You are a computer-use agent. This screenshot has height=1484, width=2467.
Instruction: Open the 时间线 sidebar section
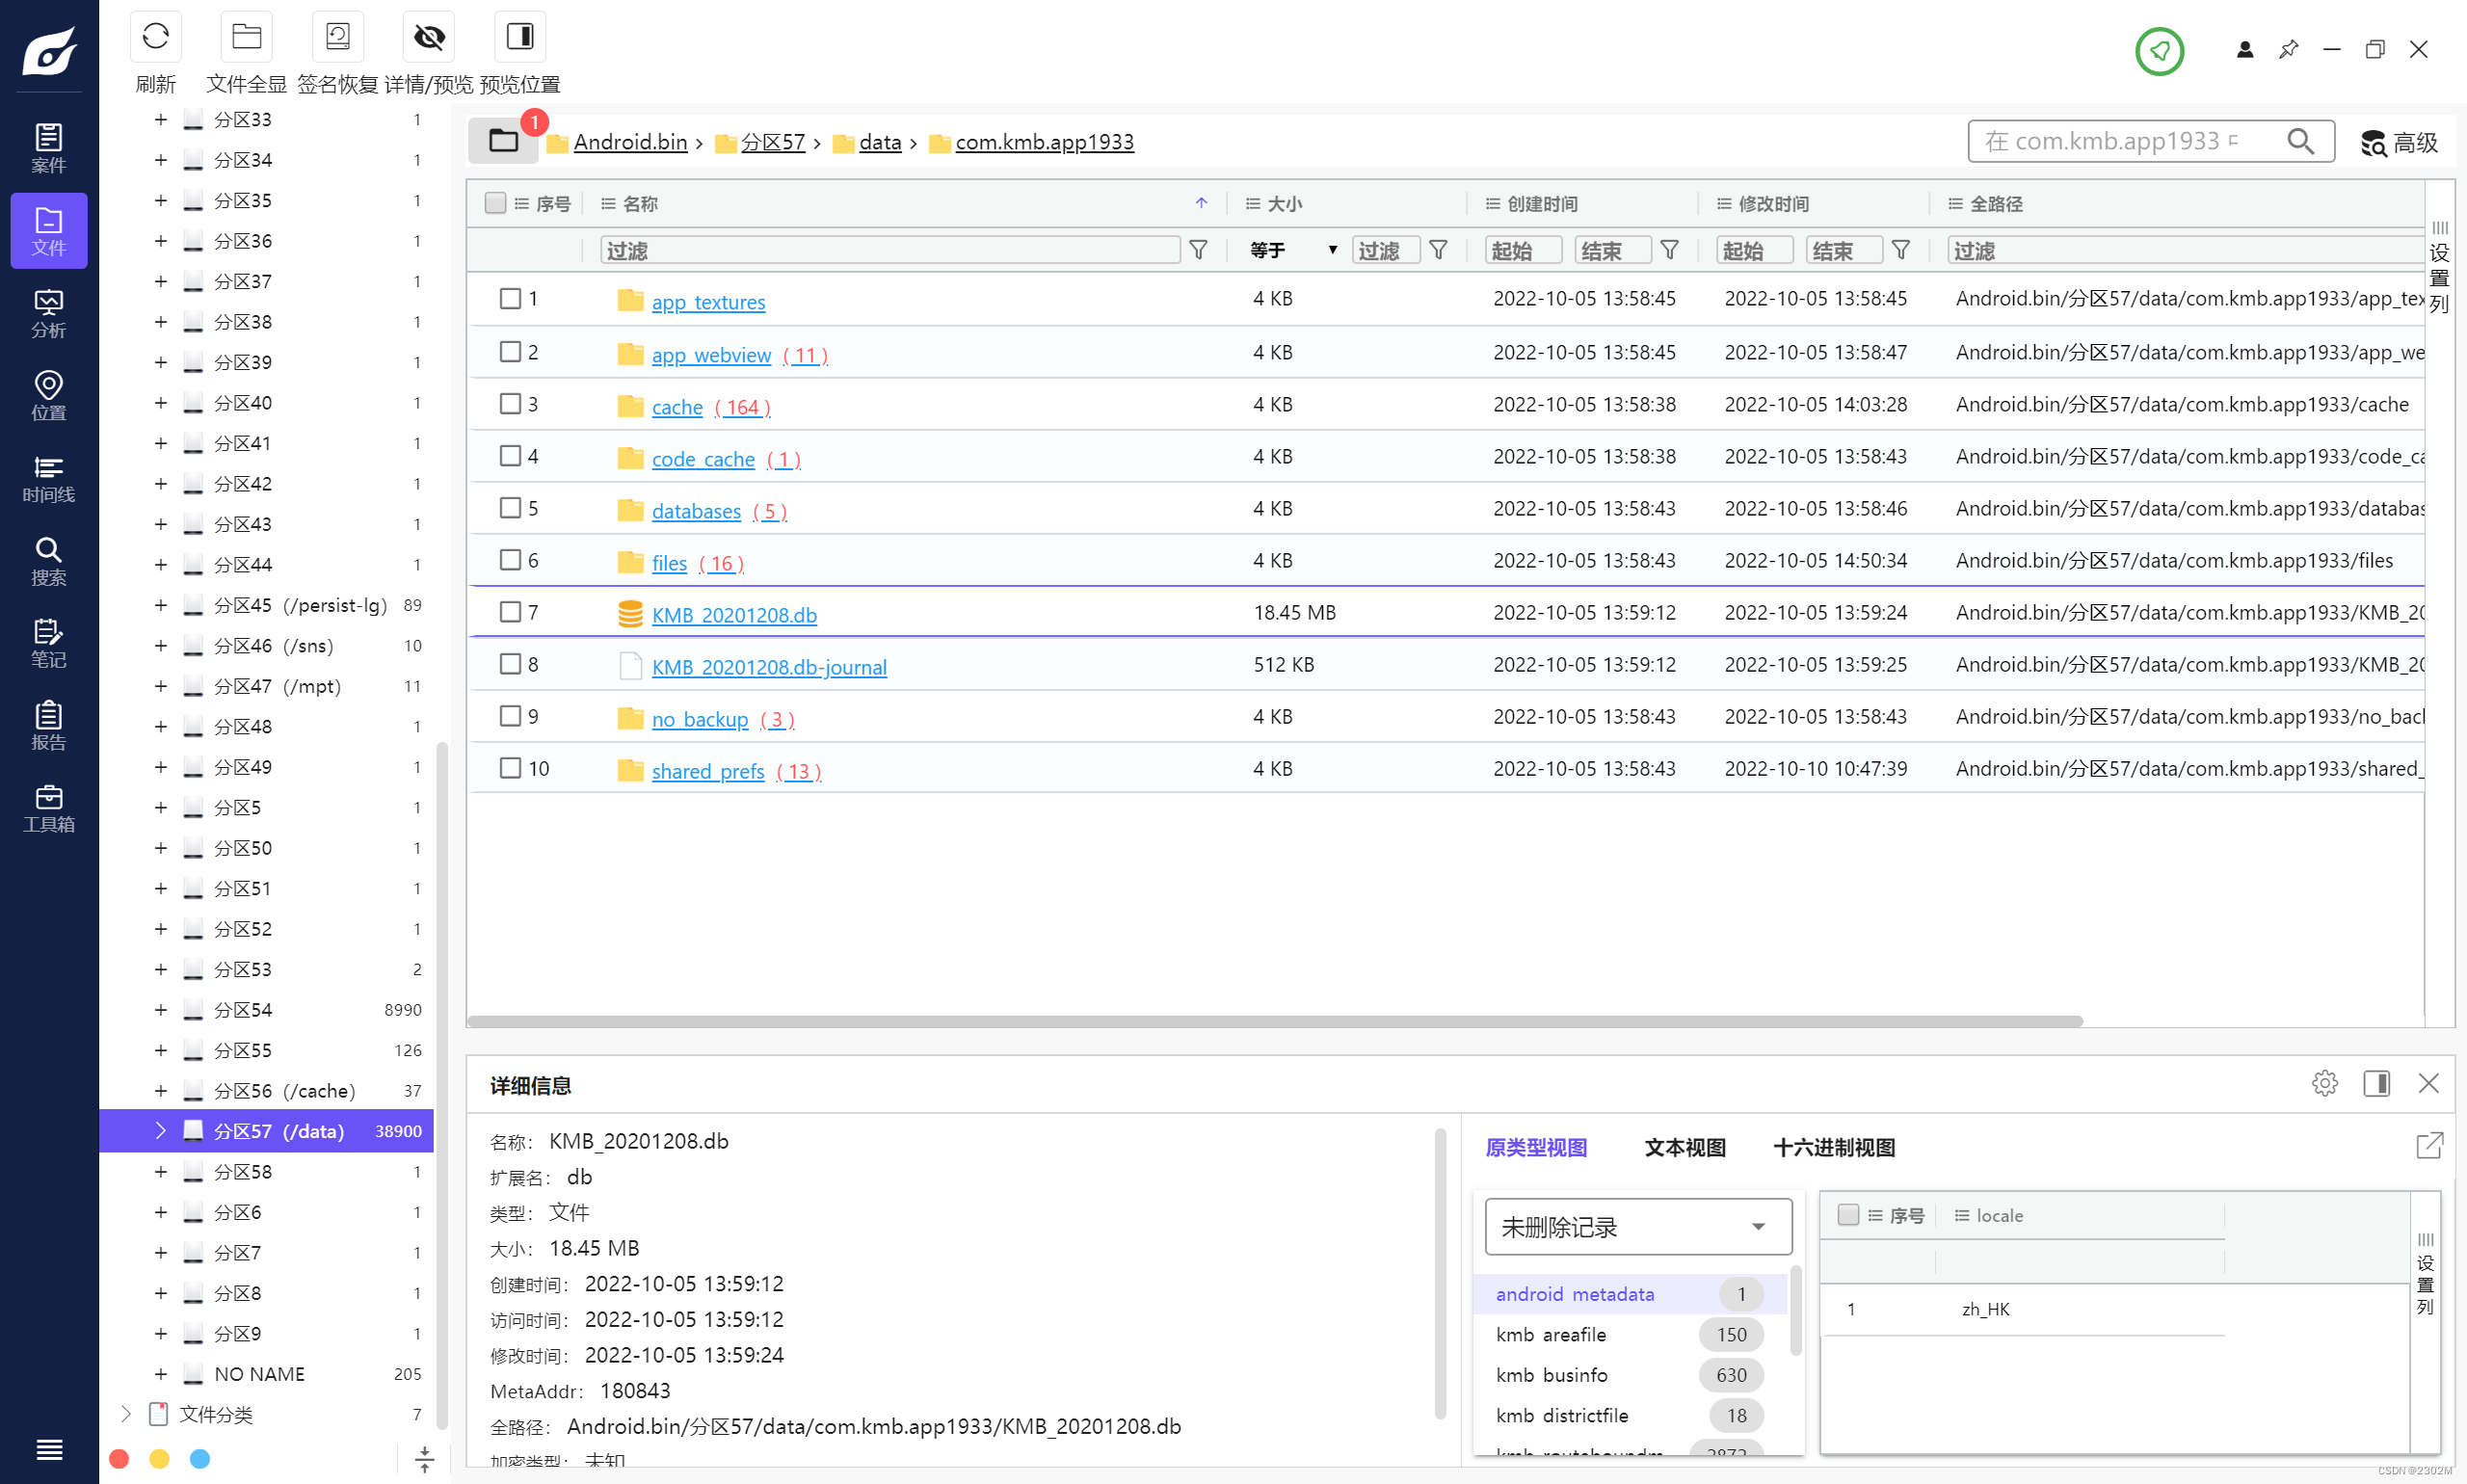click(49, 478)
